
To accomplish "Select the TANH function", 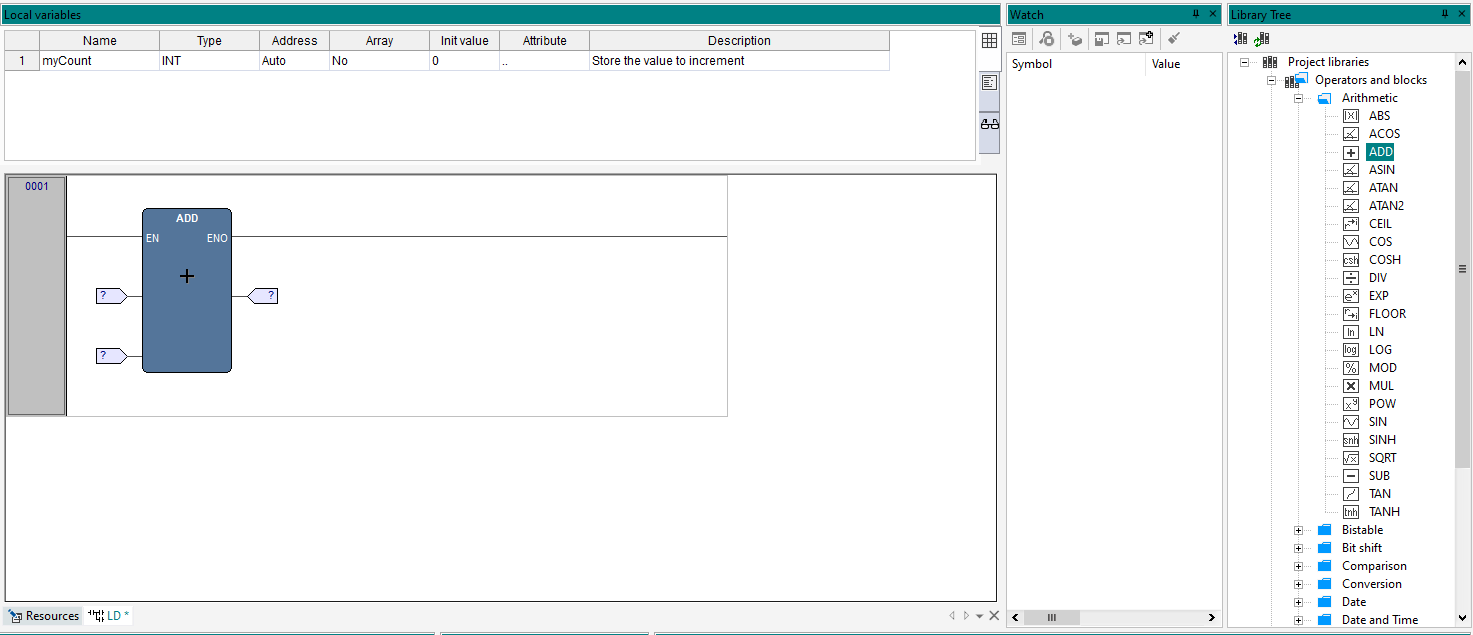I will (1384, 512).
